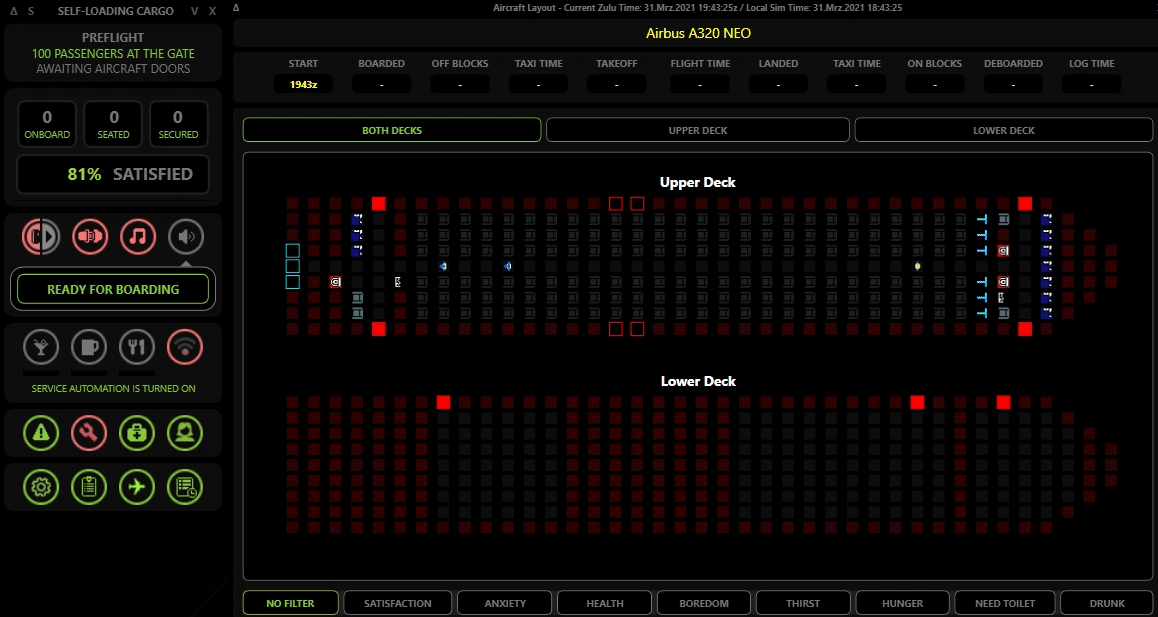Toggle the fork and knife meal service
Viewport: 1158px width, 617px height.
(137, 347)
